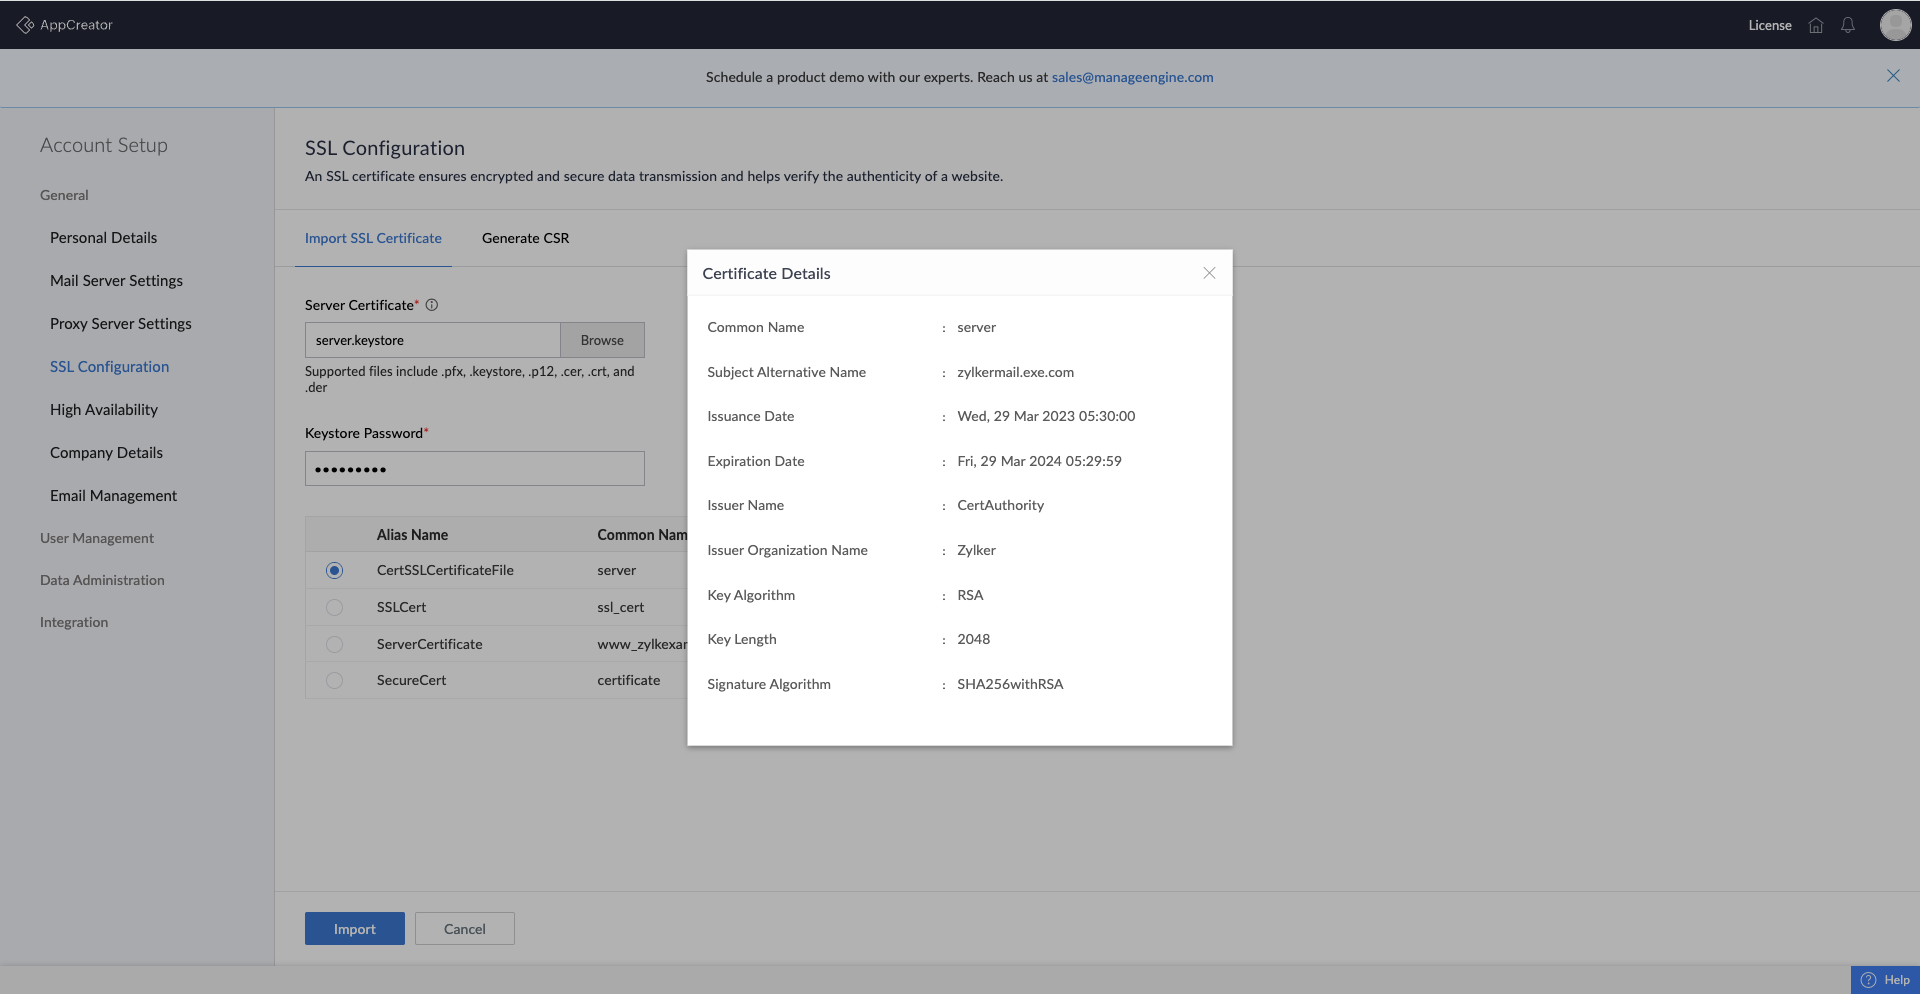The image size is (1920, 994).
Task: Switch to the Generate CSR tab
Action: 525,238
